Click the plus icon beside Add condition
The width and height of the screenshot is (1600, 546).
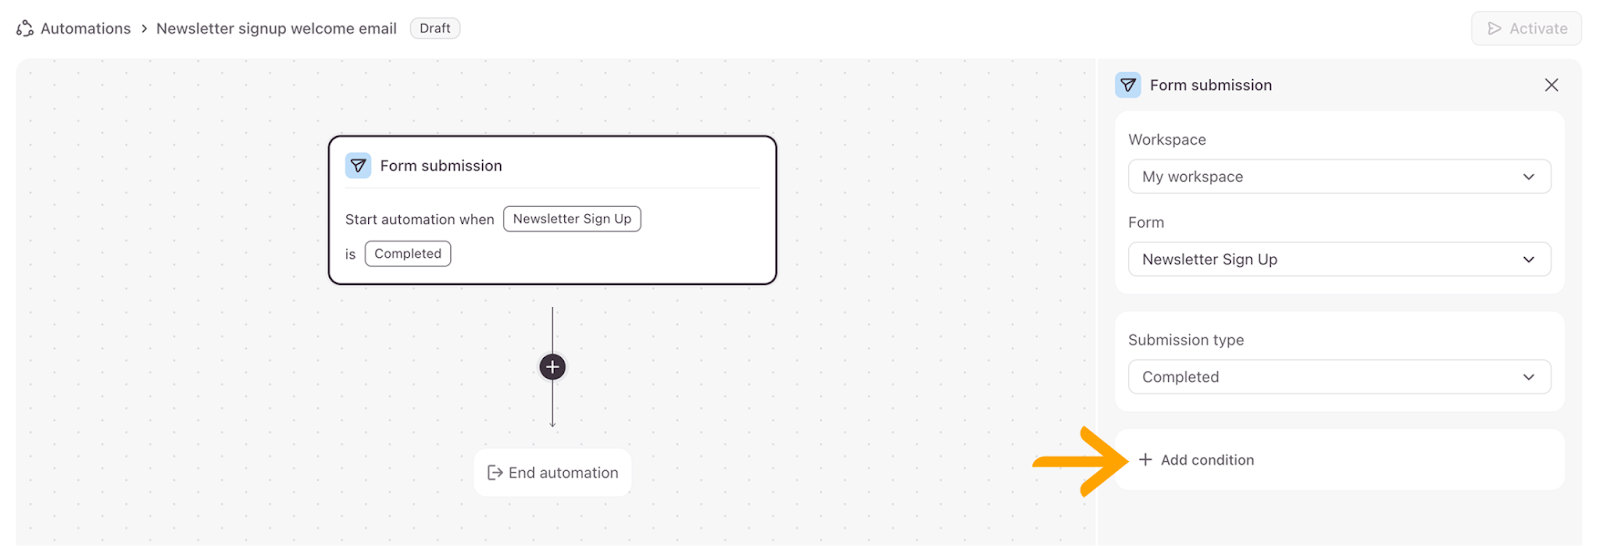coord(1145,460)
